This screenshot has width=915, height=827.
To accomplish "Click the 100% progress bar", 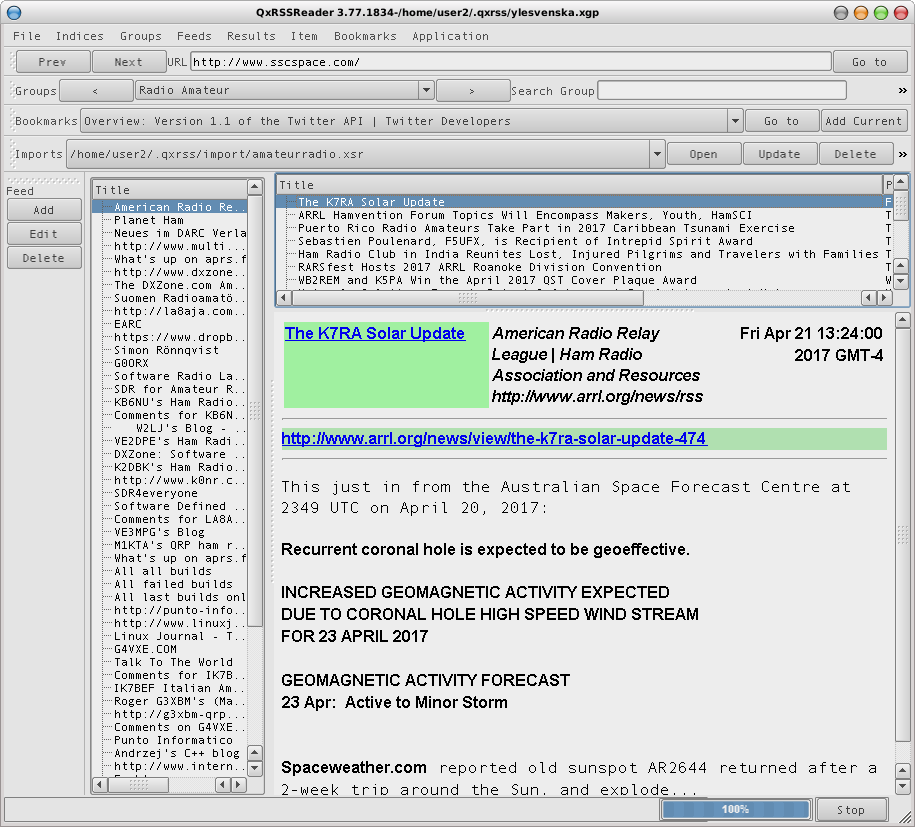I will (x=735, y=809).
